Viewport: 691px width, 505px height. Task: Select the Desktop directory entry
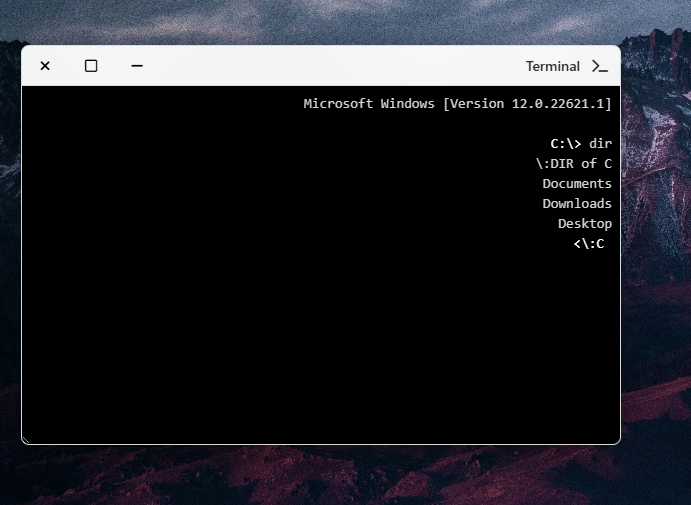[585, 224]
